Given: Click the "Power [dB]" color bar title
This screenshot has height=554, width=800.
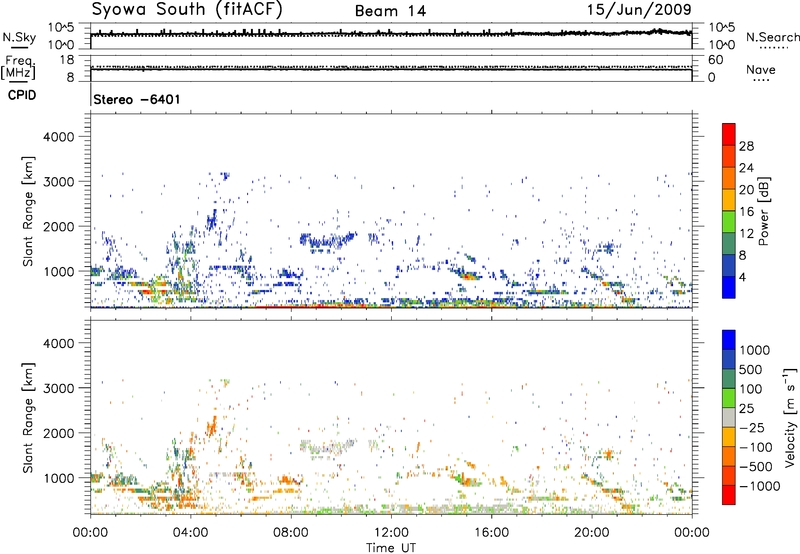Looking at the screenshot, I should tap(764, 211).
